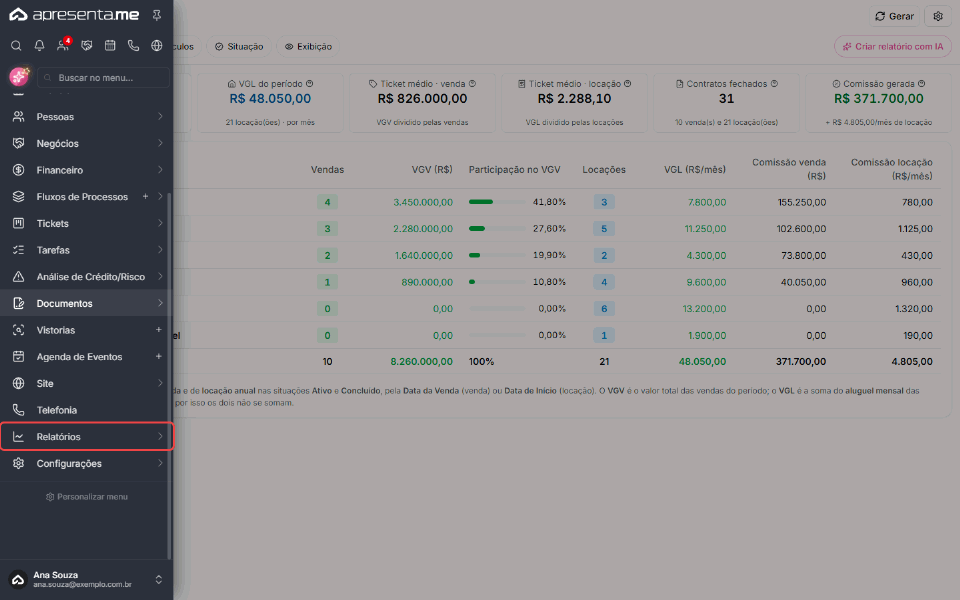Click the phone icon in sidebar toolbar
The height and width of the screenshot is (600, 960).
[133, 45]
